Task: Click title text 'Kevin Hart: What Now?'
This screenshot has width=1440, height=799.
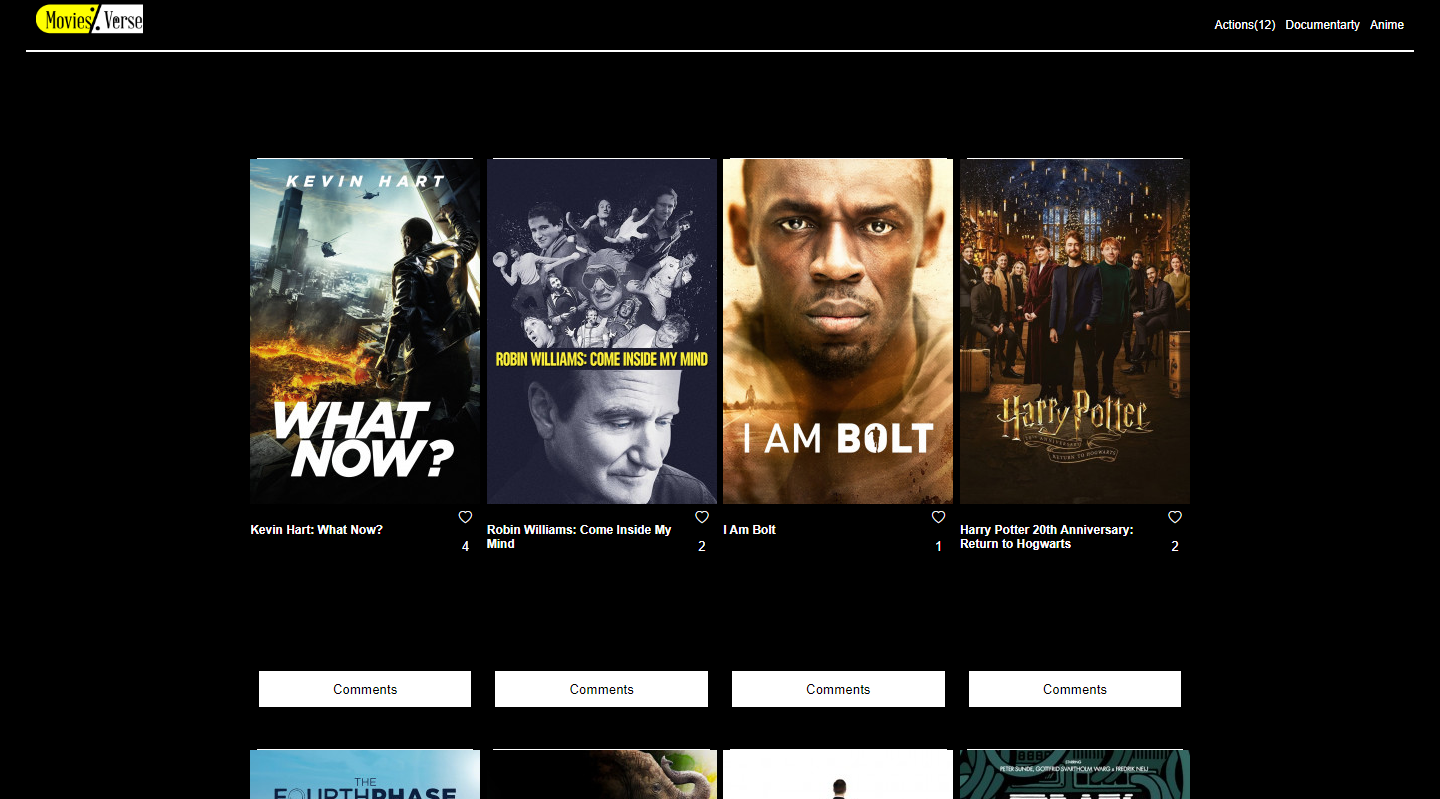Action: coord(316,530)
